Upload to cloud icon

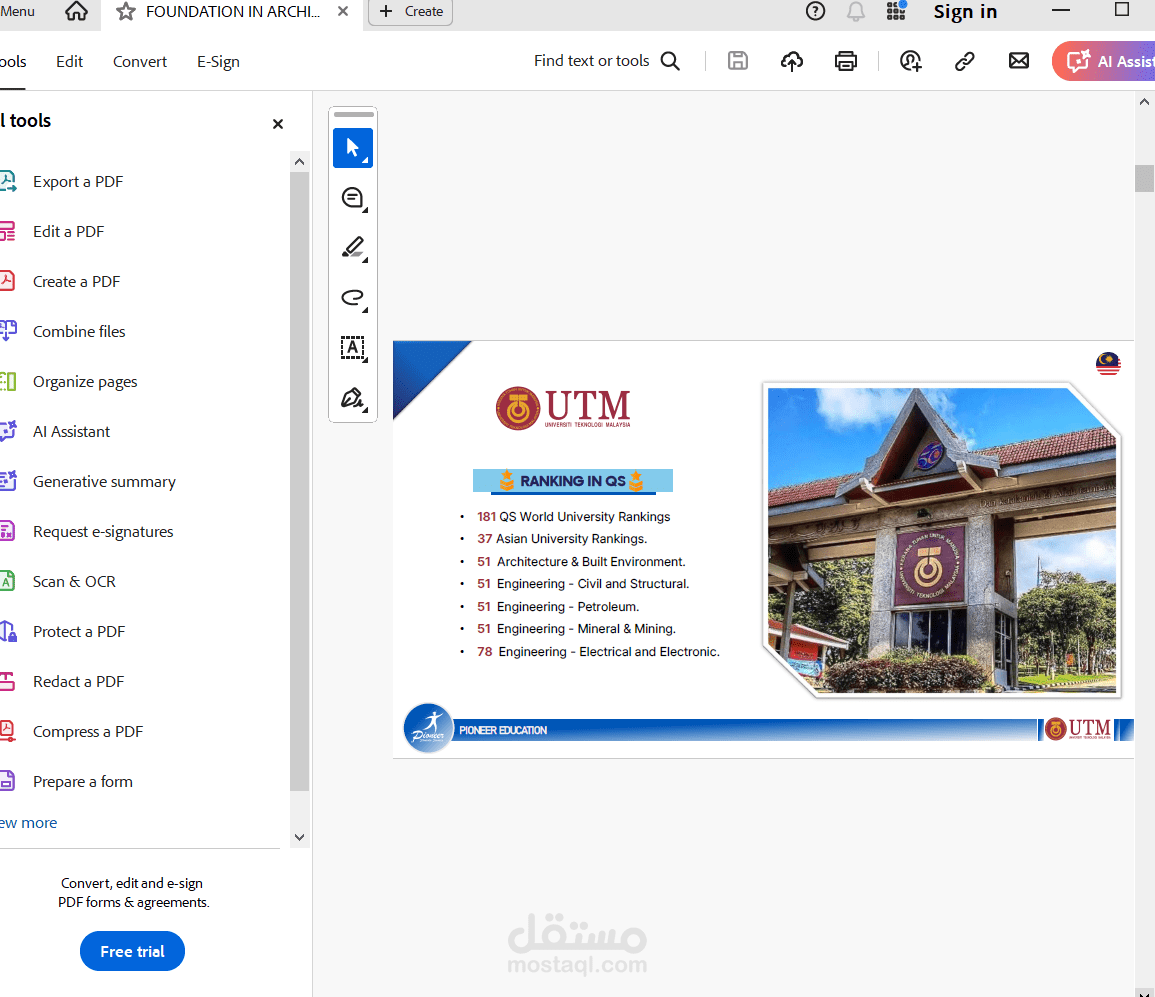[792, 61]
